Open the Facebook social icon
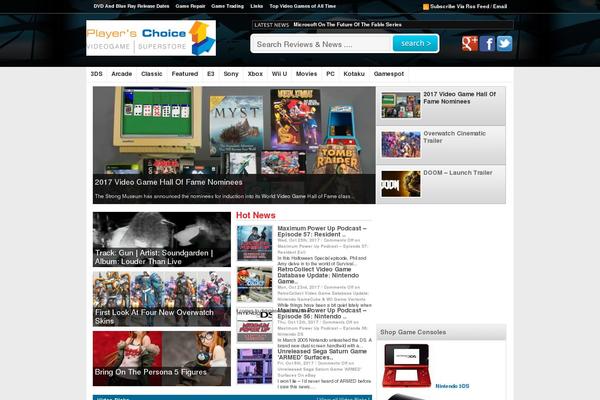This screenshot has width=600, height=400. point(487,44)
